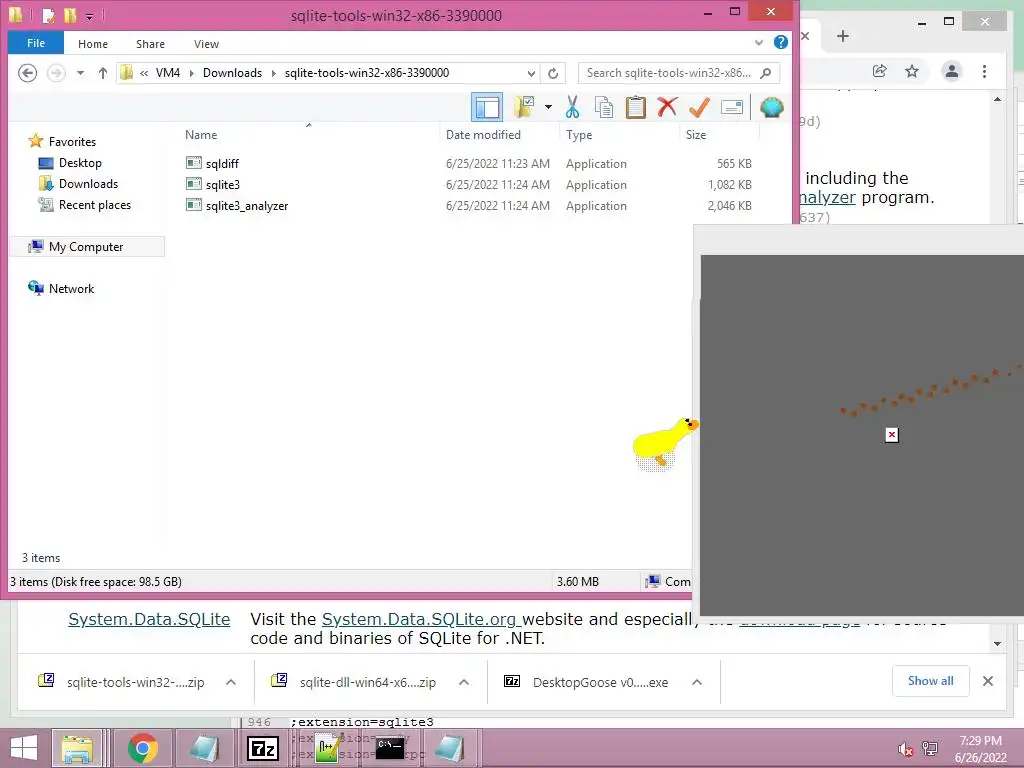Click the System.Data.SQLite link in browser
The image size is (1024, 768).
(x=149, y=619)
